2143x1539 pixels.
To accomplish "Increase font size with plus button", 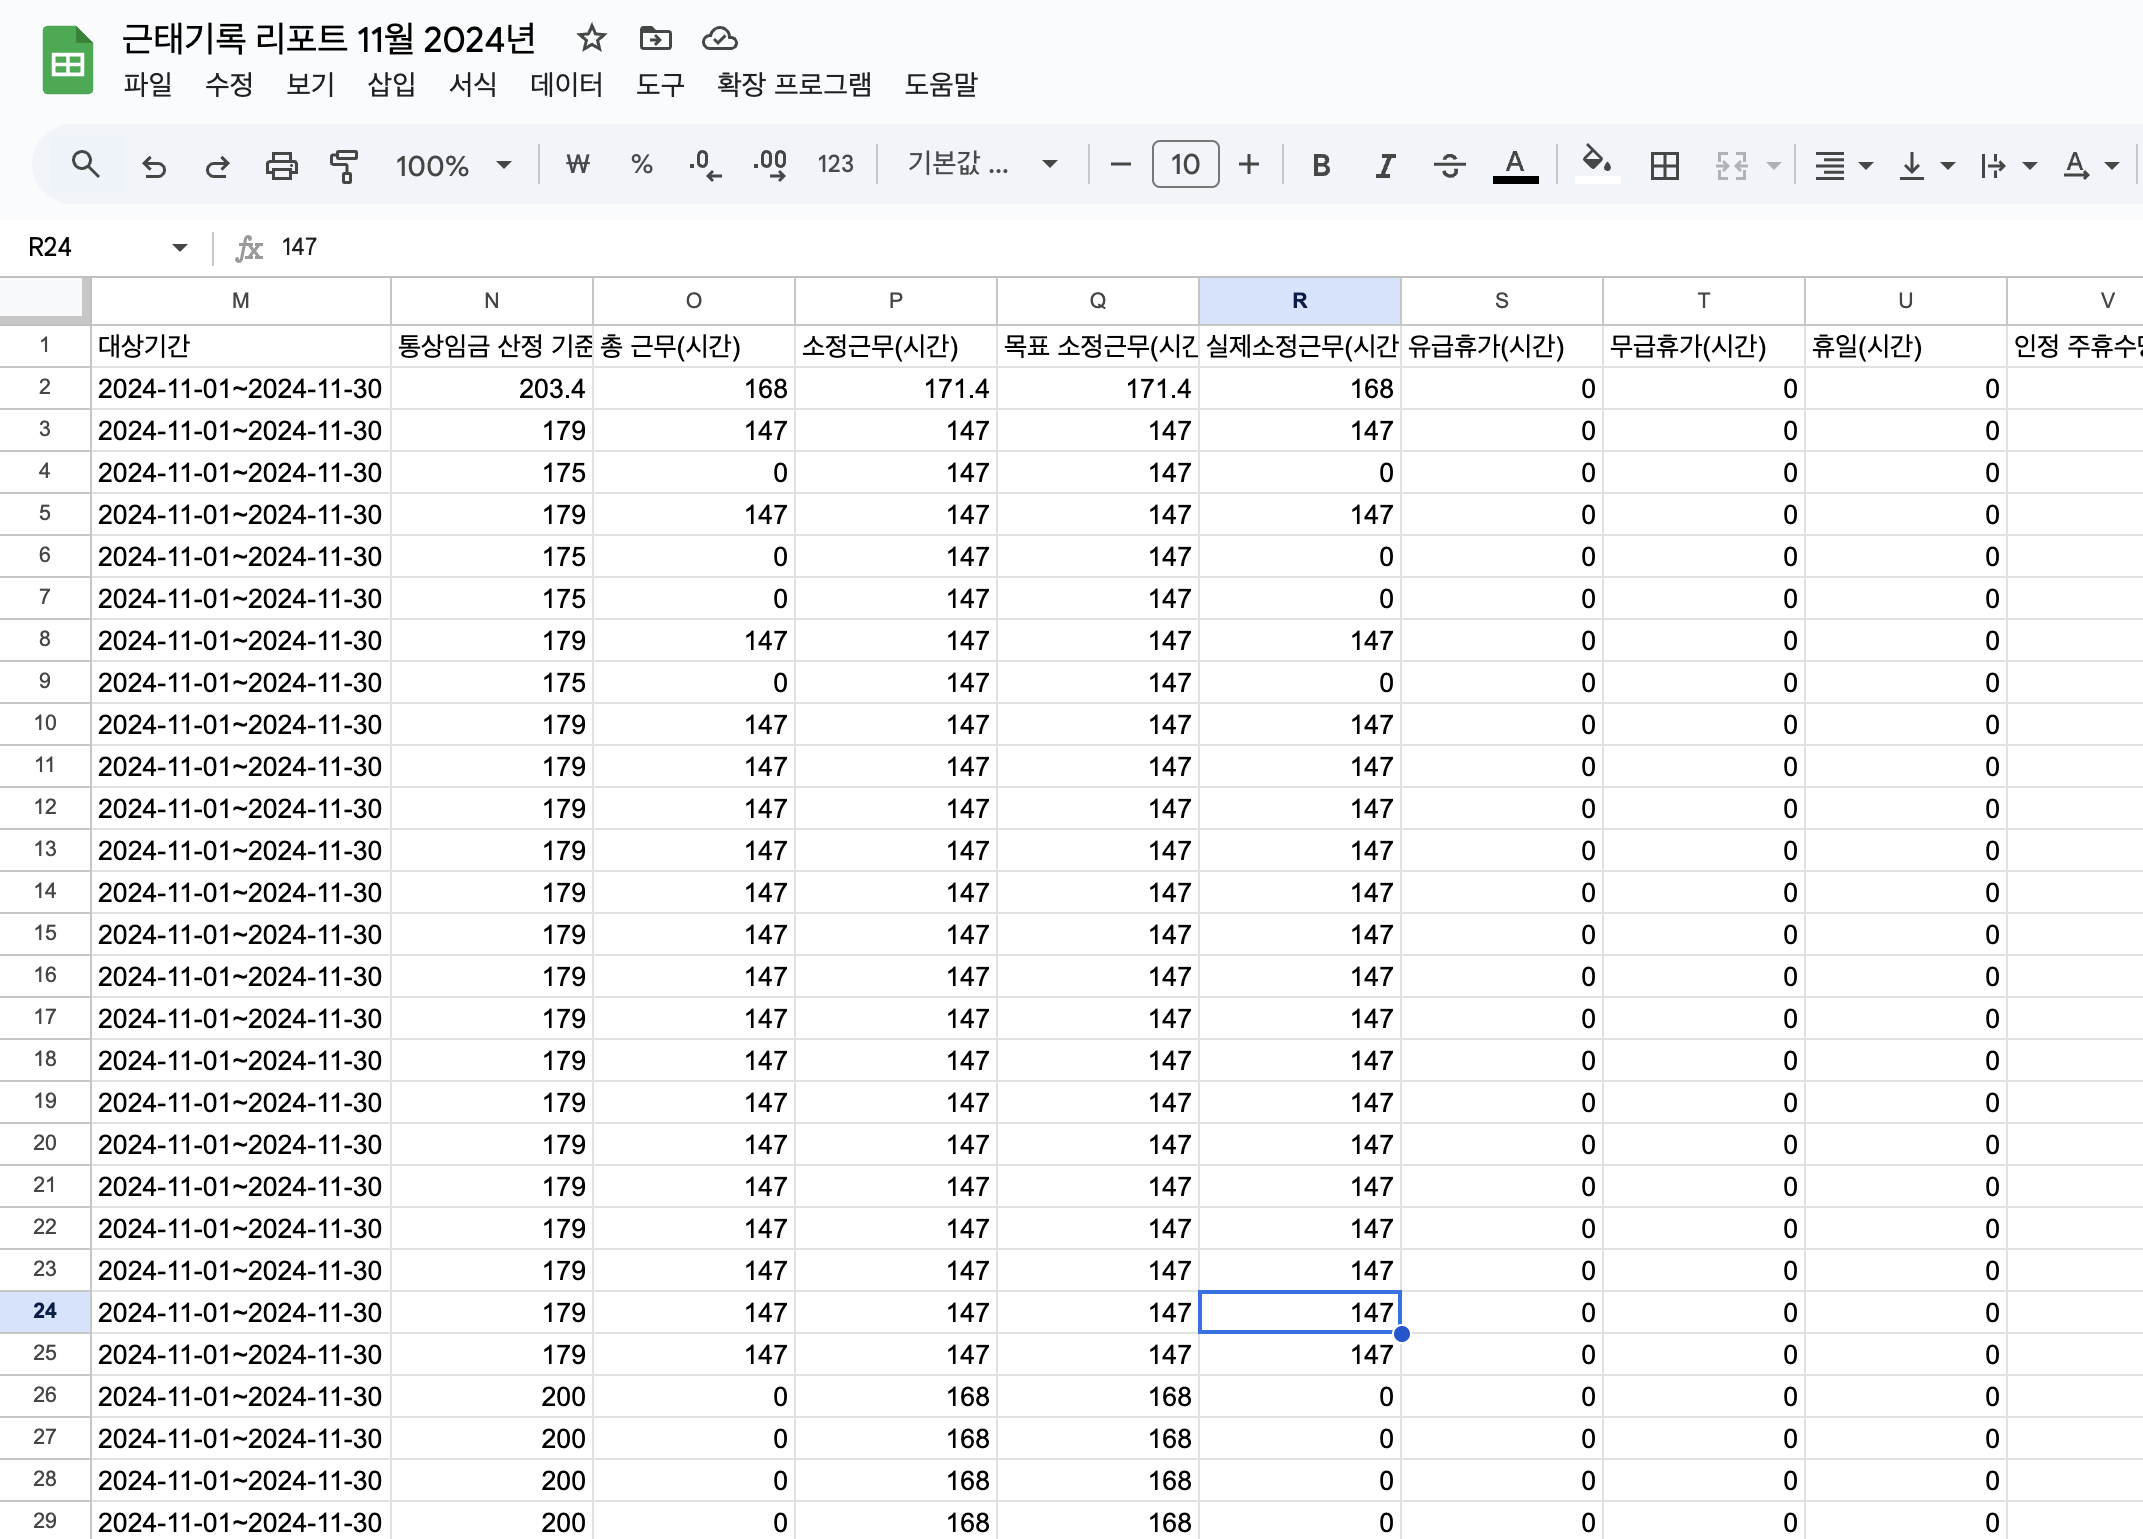I will click(x=1249, y=165).
